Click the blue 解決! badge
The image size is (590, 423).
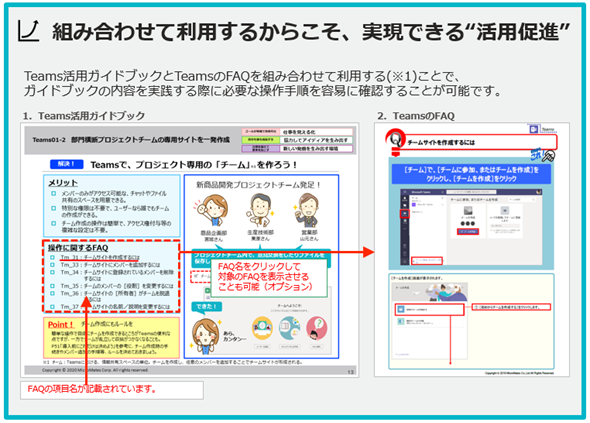click(67, 164)
